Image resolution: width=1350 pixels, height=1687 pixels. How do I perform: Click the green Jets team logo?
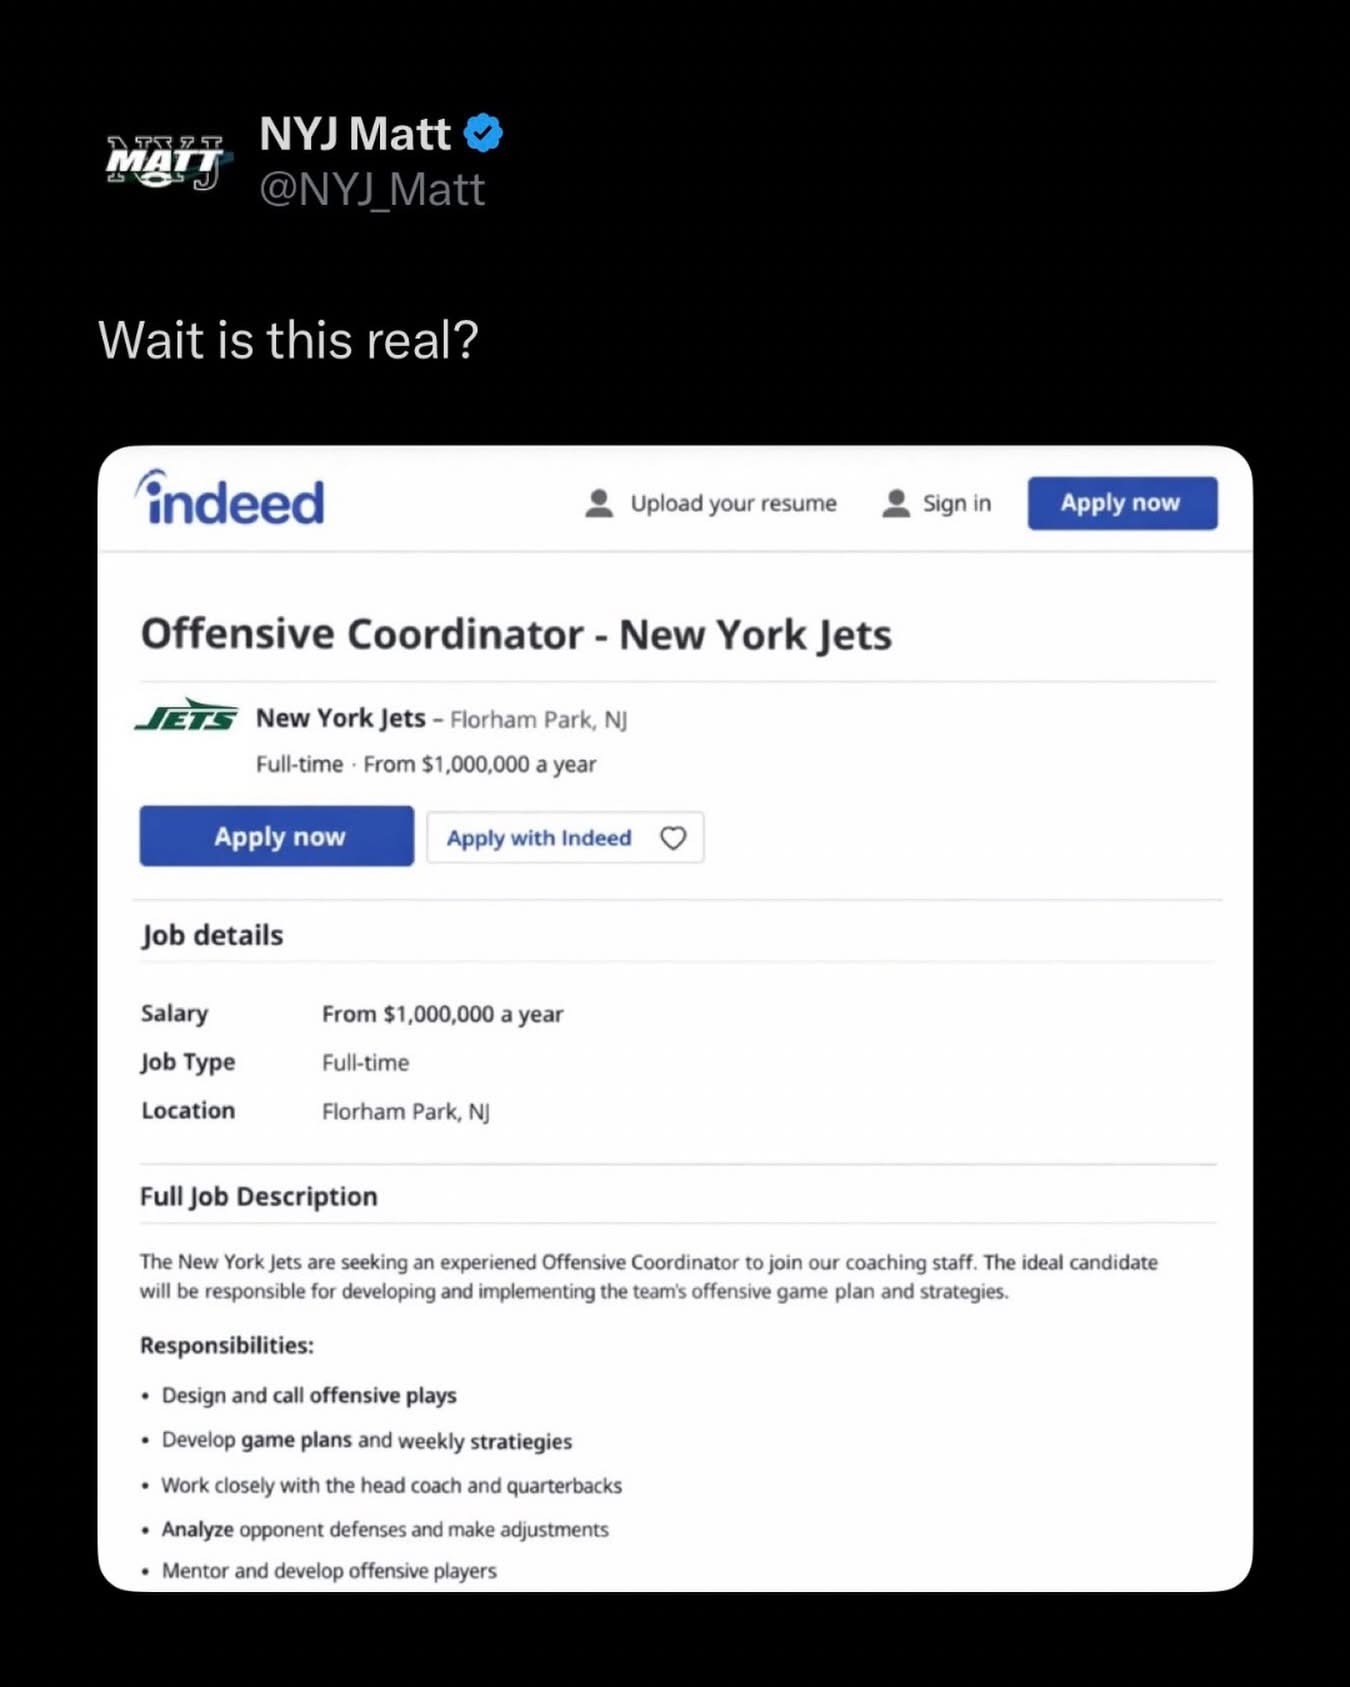pos(187,716)
